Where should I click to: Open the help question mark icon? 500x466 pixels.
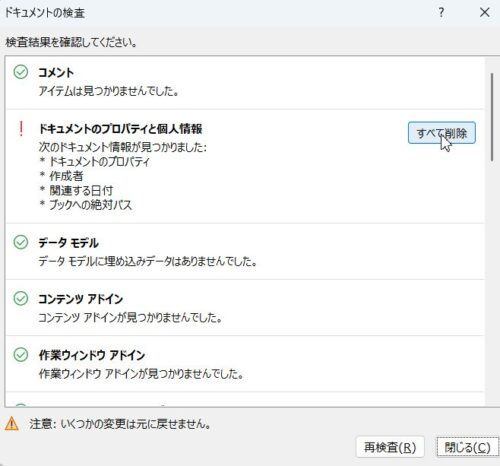[441, 13]
